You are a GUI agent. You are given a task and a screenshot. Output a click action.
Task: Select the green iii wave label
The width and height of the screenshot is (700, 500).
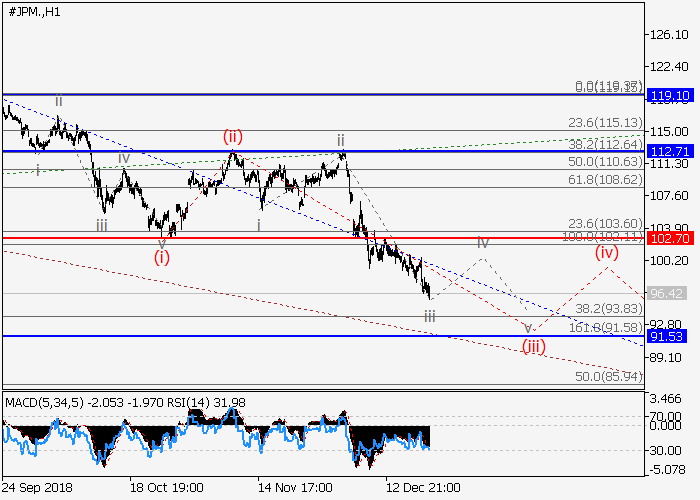(x=102, y=226)
